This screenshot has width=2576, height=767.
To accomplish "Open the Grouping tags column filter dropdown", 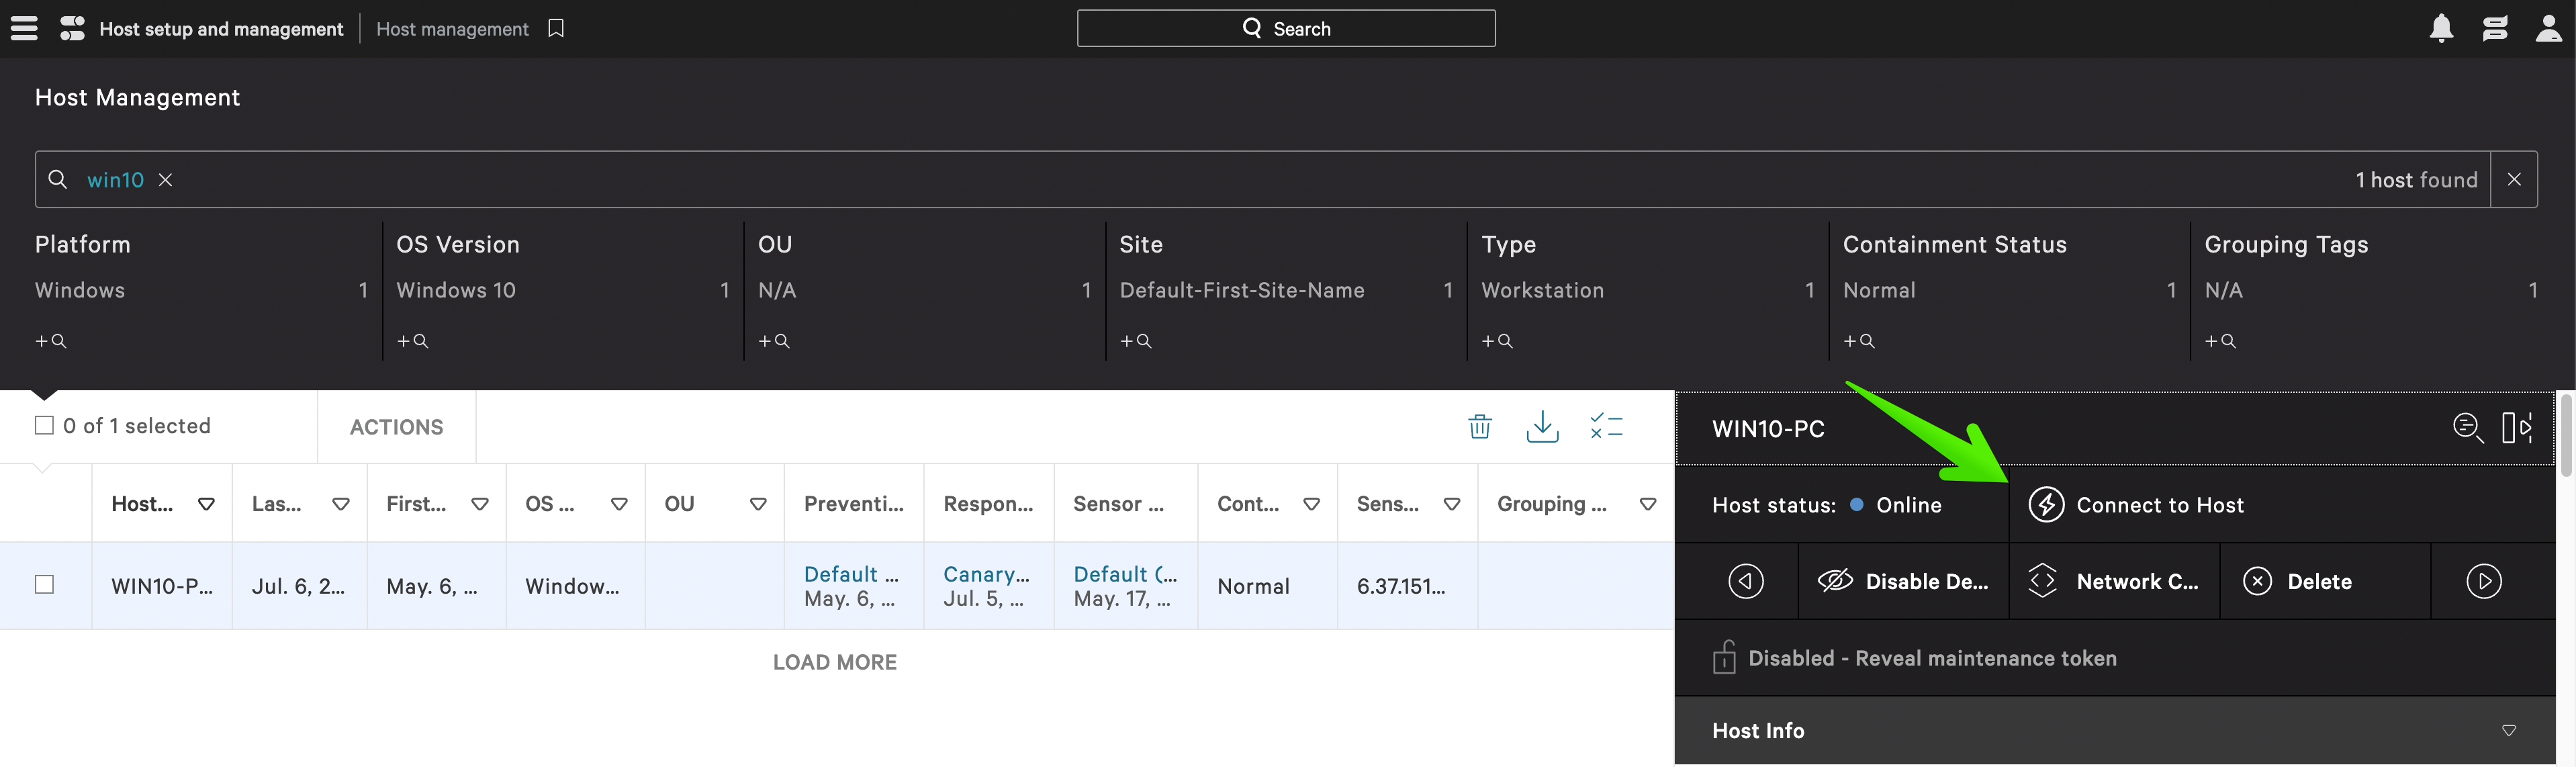I will pos(1647,504).
